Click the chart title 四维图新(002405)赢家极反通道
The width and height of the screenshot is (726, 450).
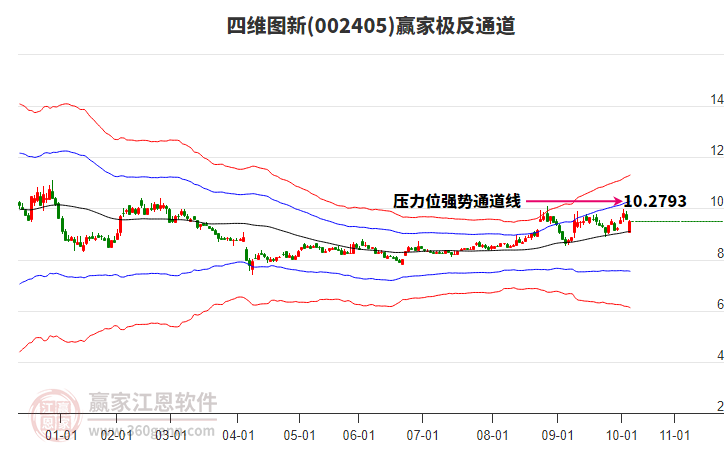371,26
